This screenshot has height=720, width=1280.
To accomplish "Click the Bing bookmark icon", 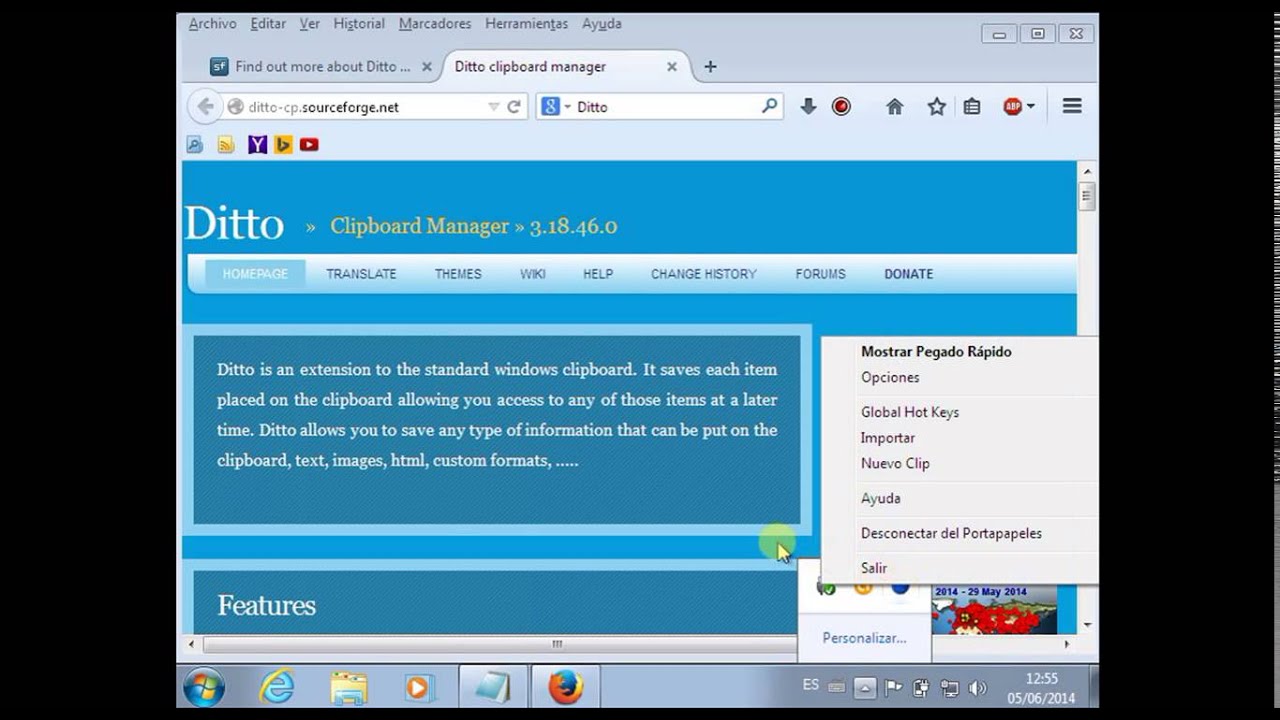I will click(283, 145).
